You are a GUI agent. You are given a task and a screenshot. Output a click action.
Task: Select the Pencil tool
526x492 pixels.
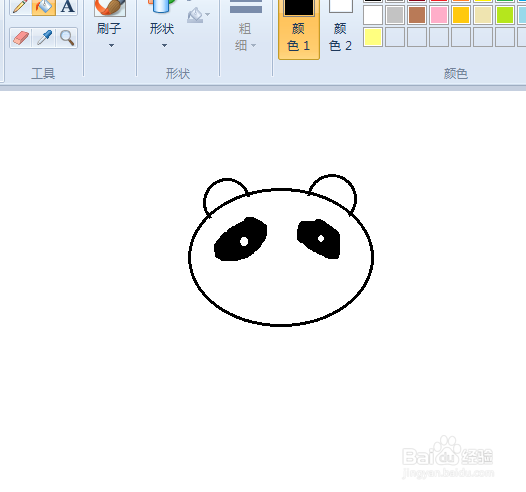21,7
